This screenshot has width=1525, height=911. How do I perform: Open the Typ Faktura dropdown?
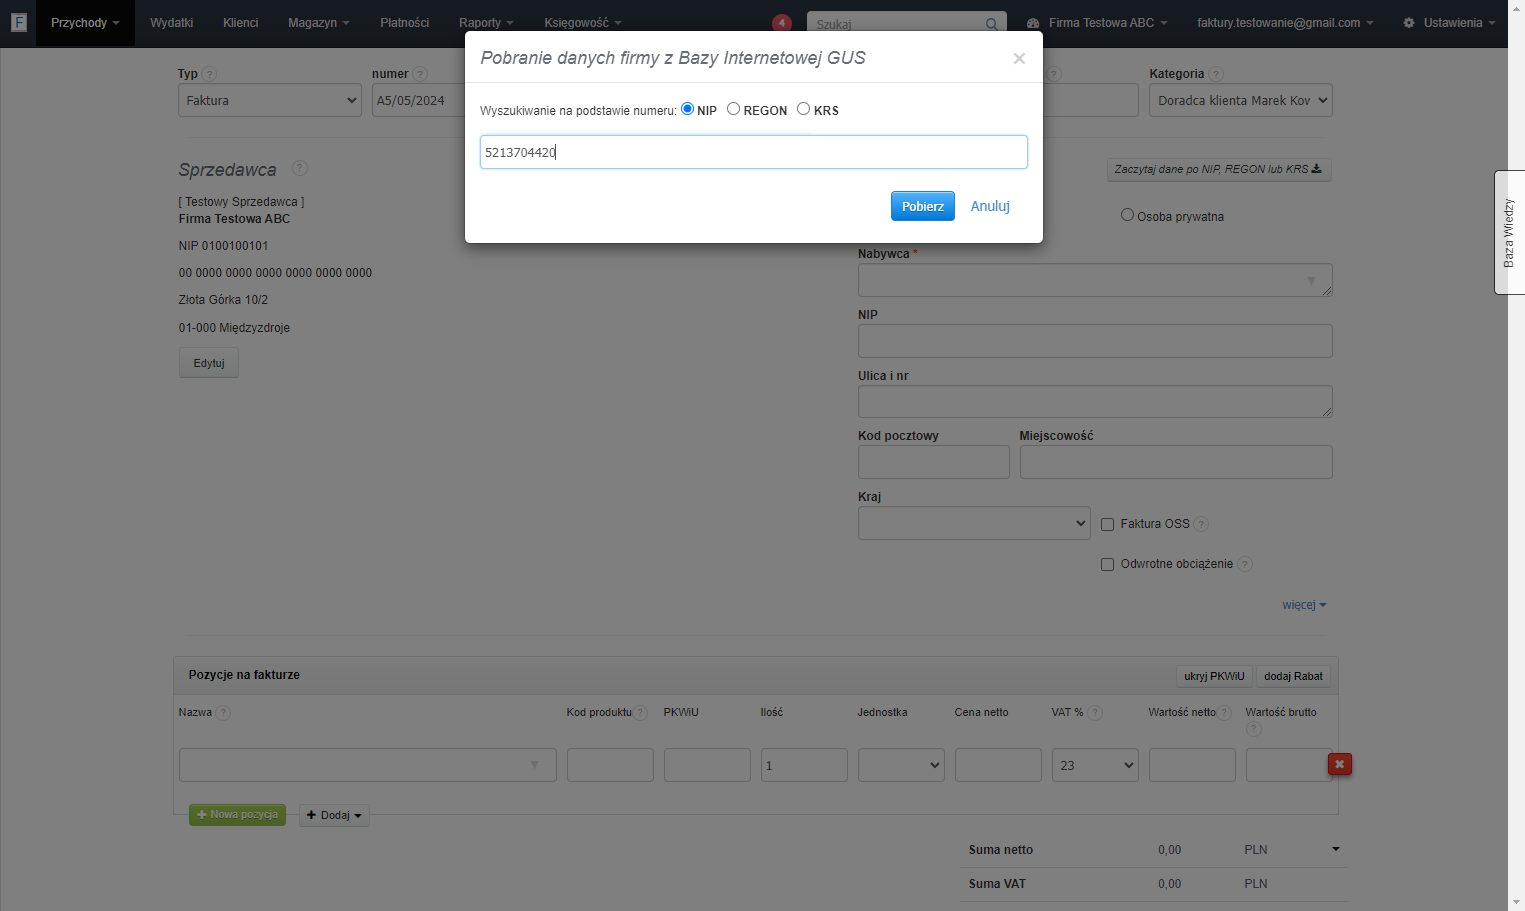click(270, 100)
